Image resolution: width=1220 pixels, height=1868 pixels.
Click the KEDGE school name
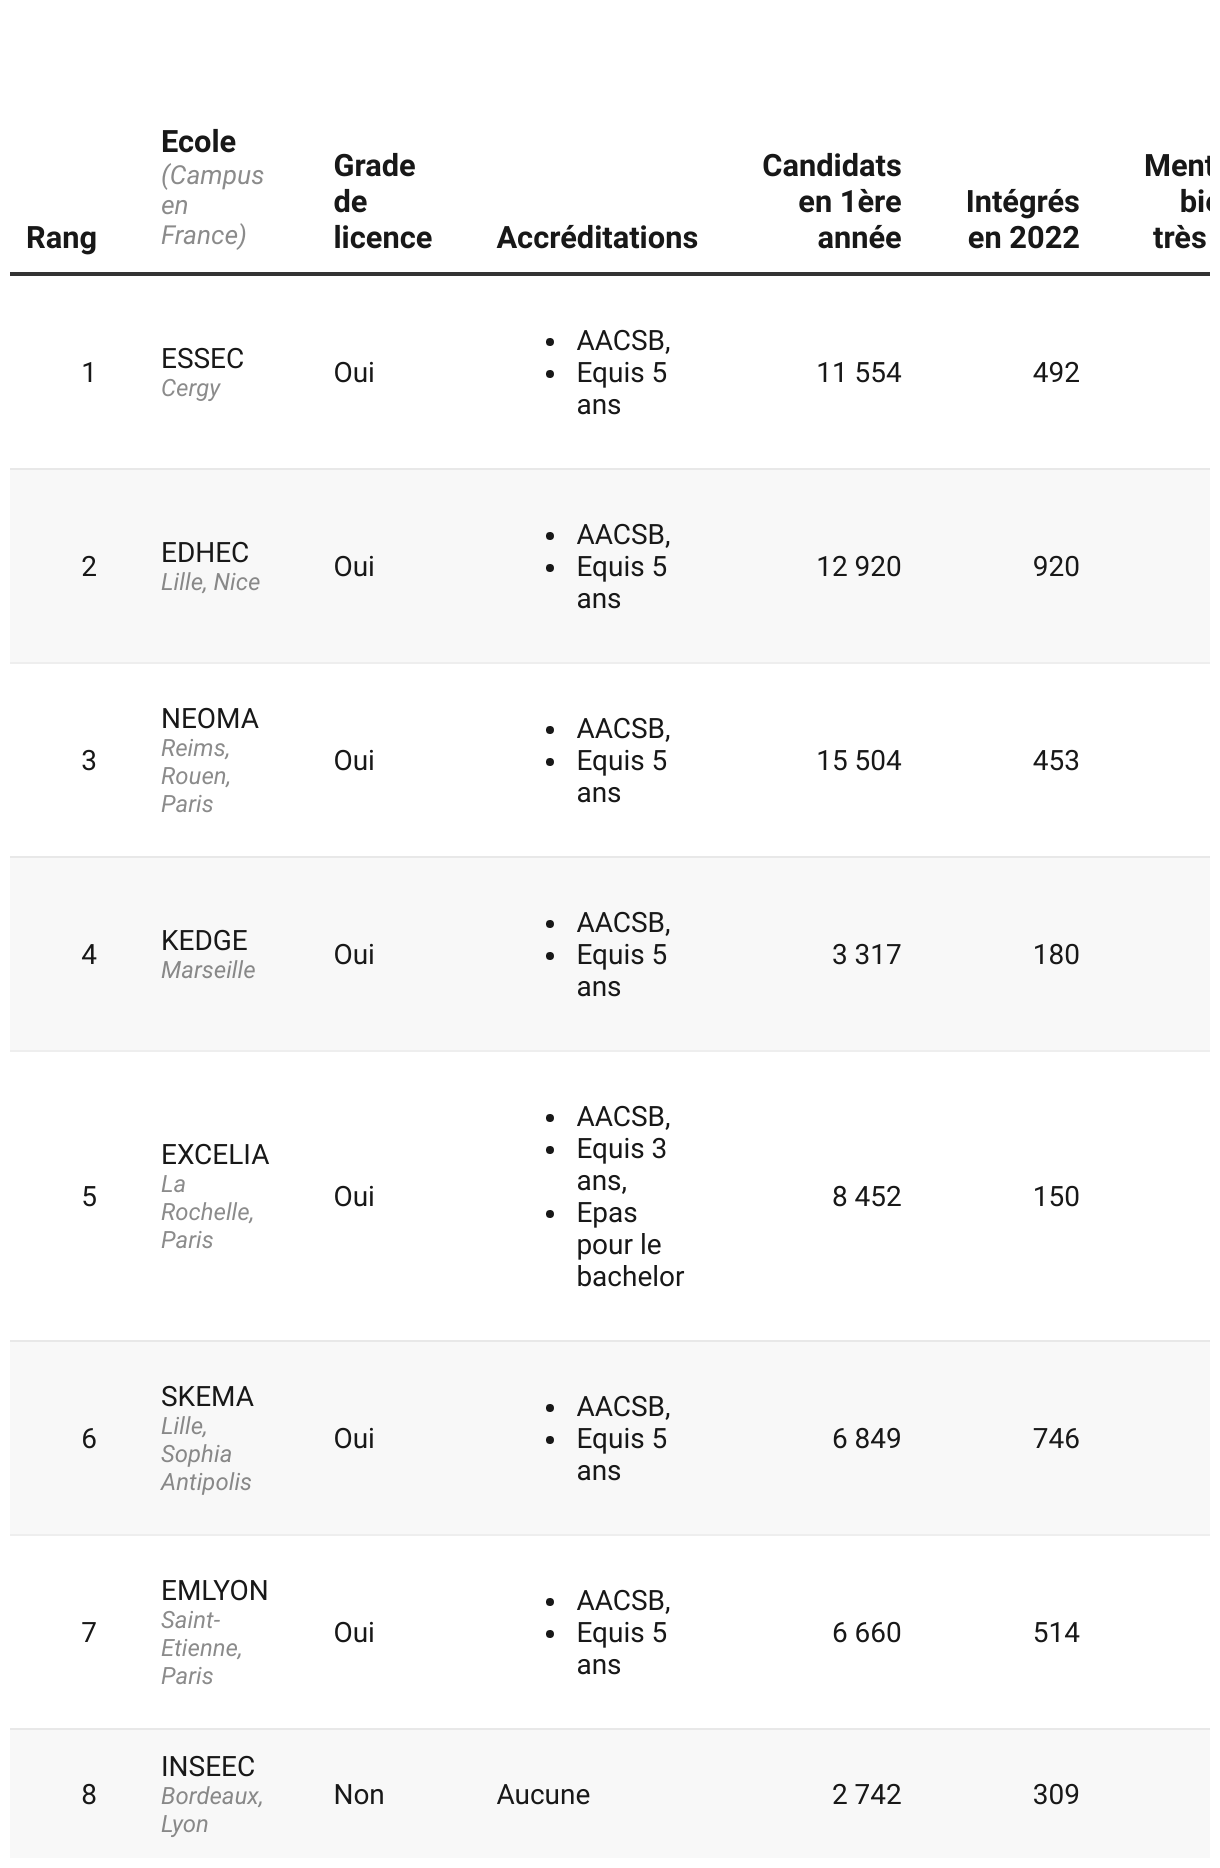click(x=204, y=940)
